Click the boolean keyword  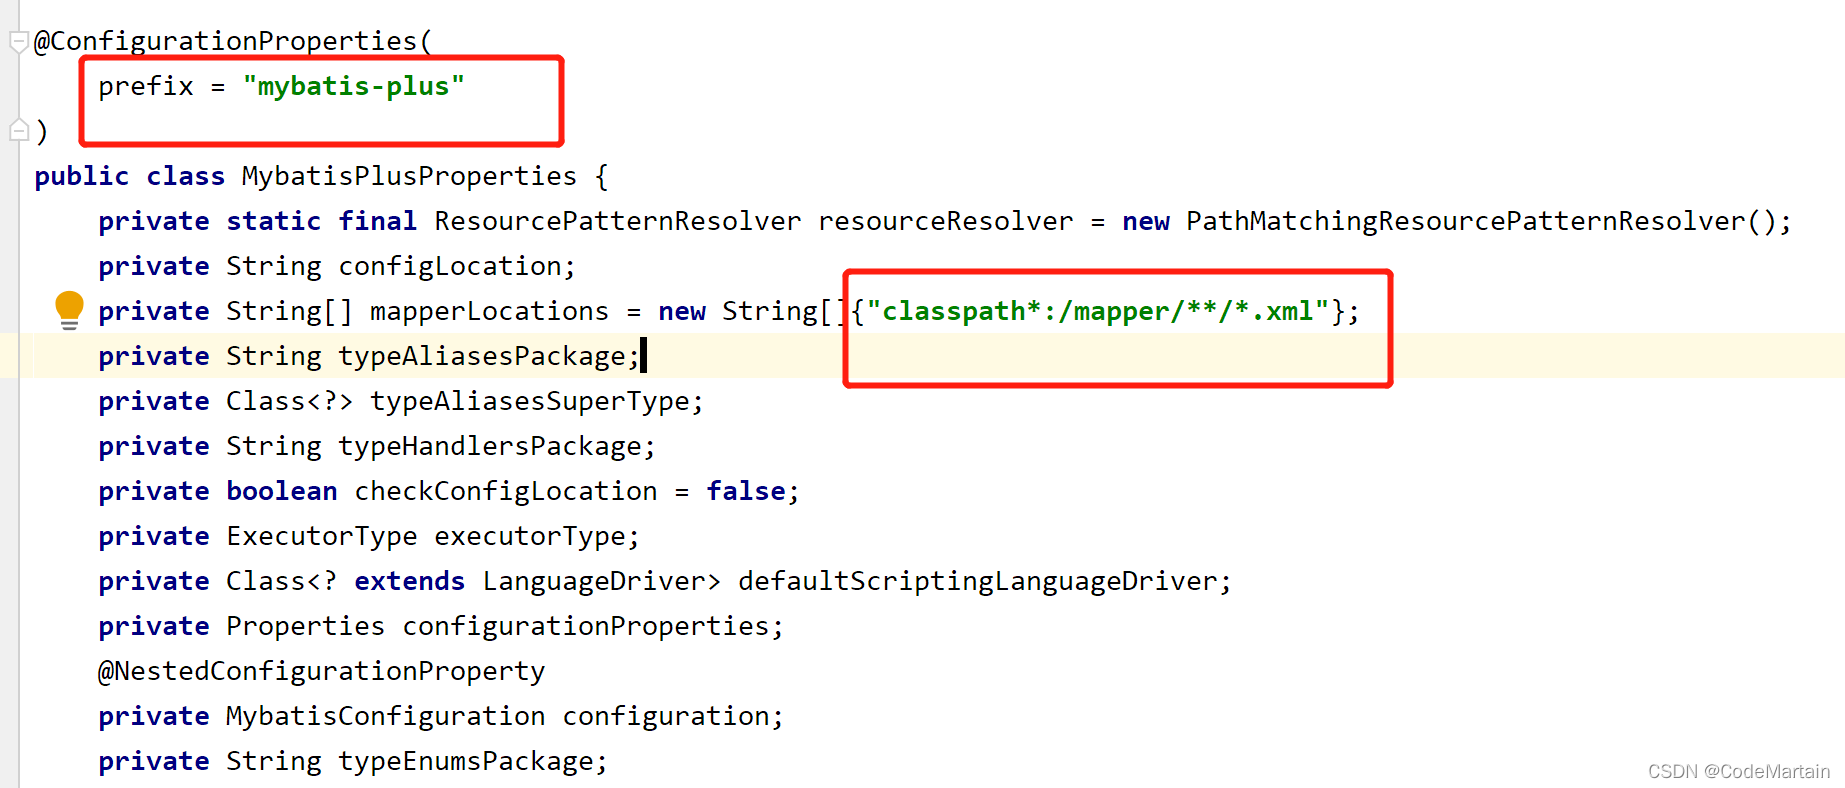point(282,491)
